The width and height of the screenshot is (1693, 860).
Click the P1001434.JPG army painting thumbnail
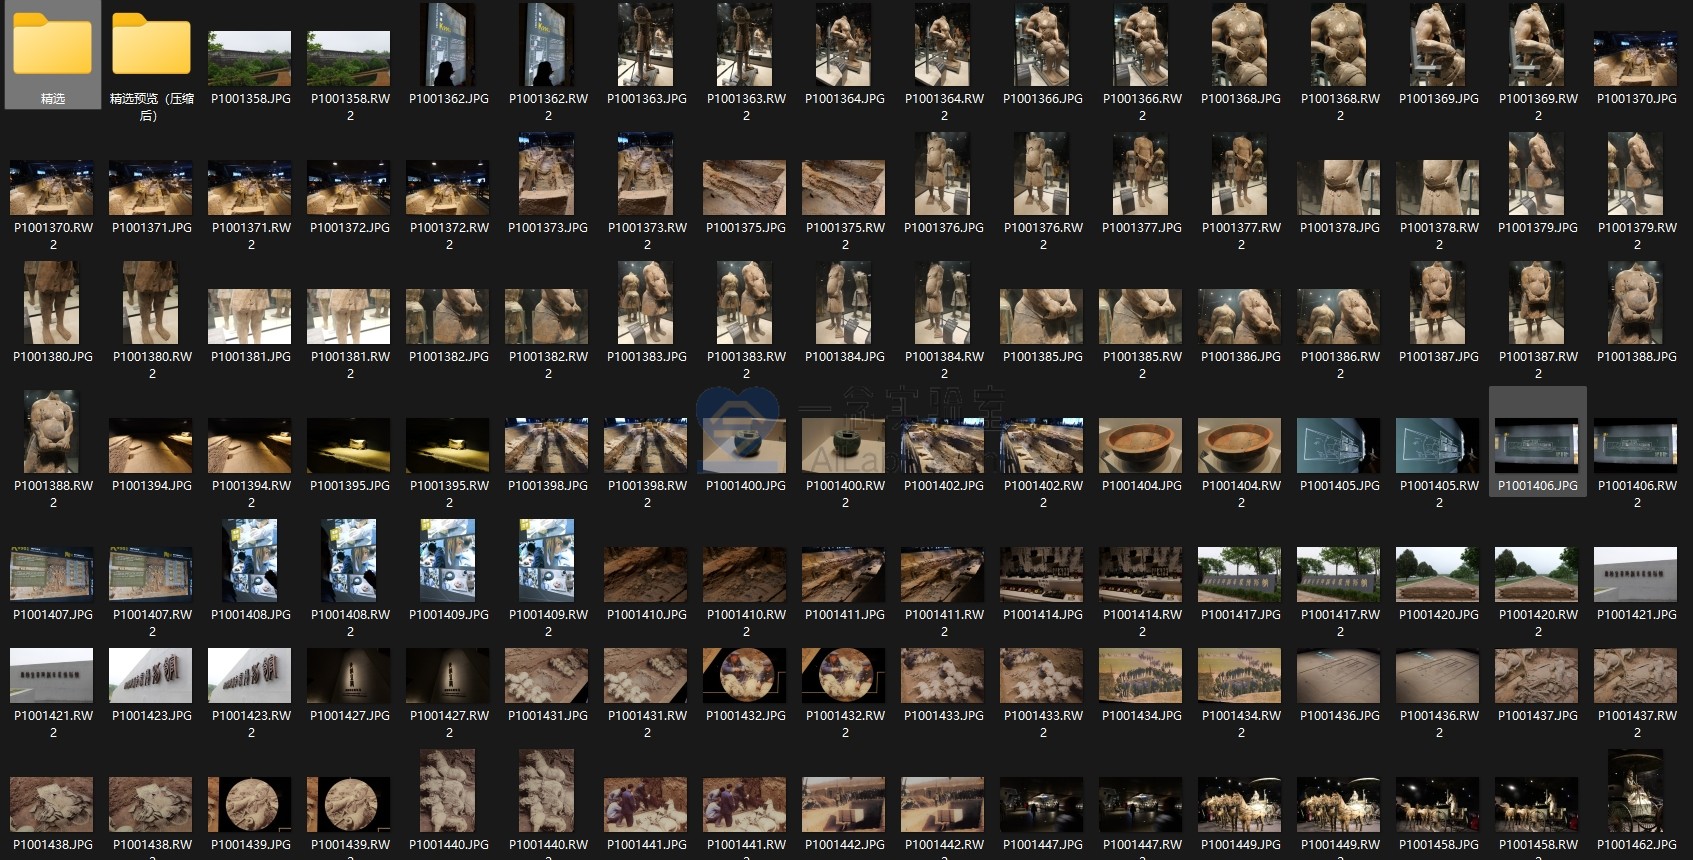pyautogui.click(x=1141, y=675)
